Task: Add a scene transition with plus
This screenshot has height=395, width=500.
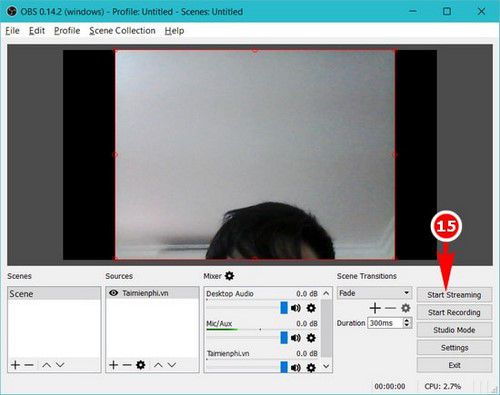Action: coord(375,308)
